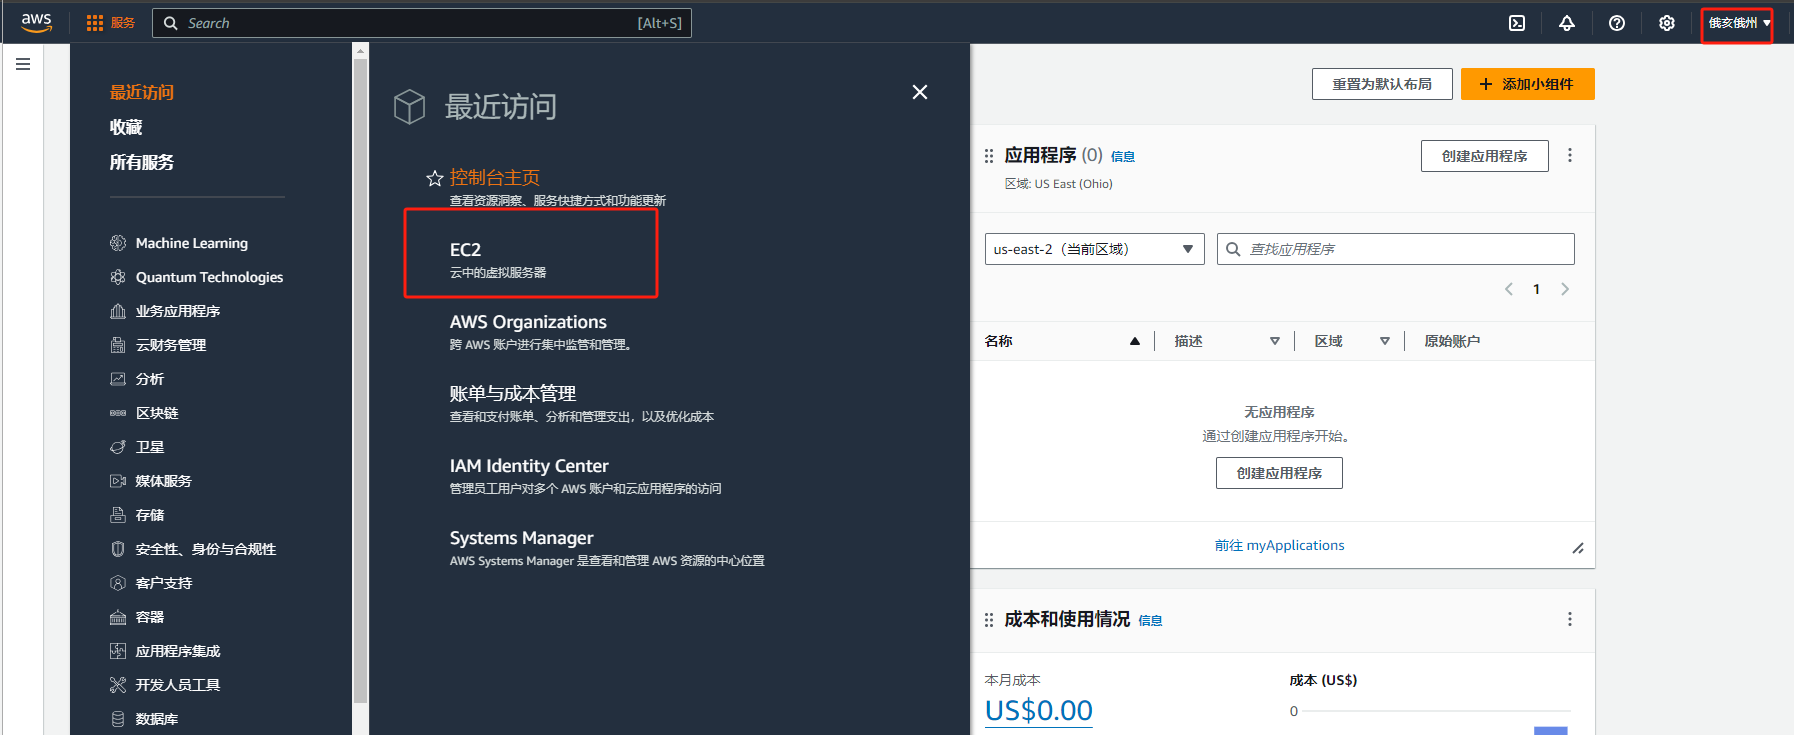Click the 添加小组件 button

pos(1527,84)
